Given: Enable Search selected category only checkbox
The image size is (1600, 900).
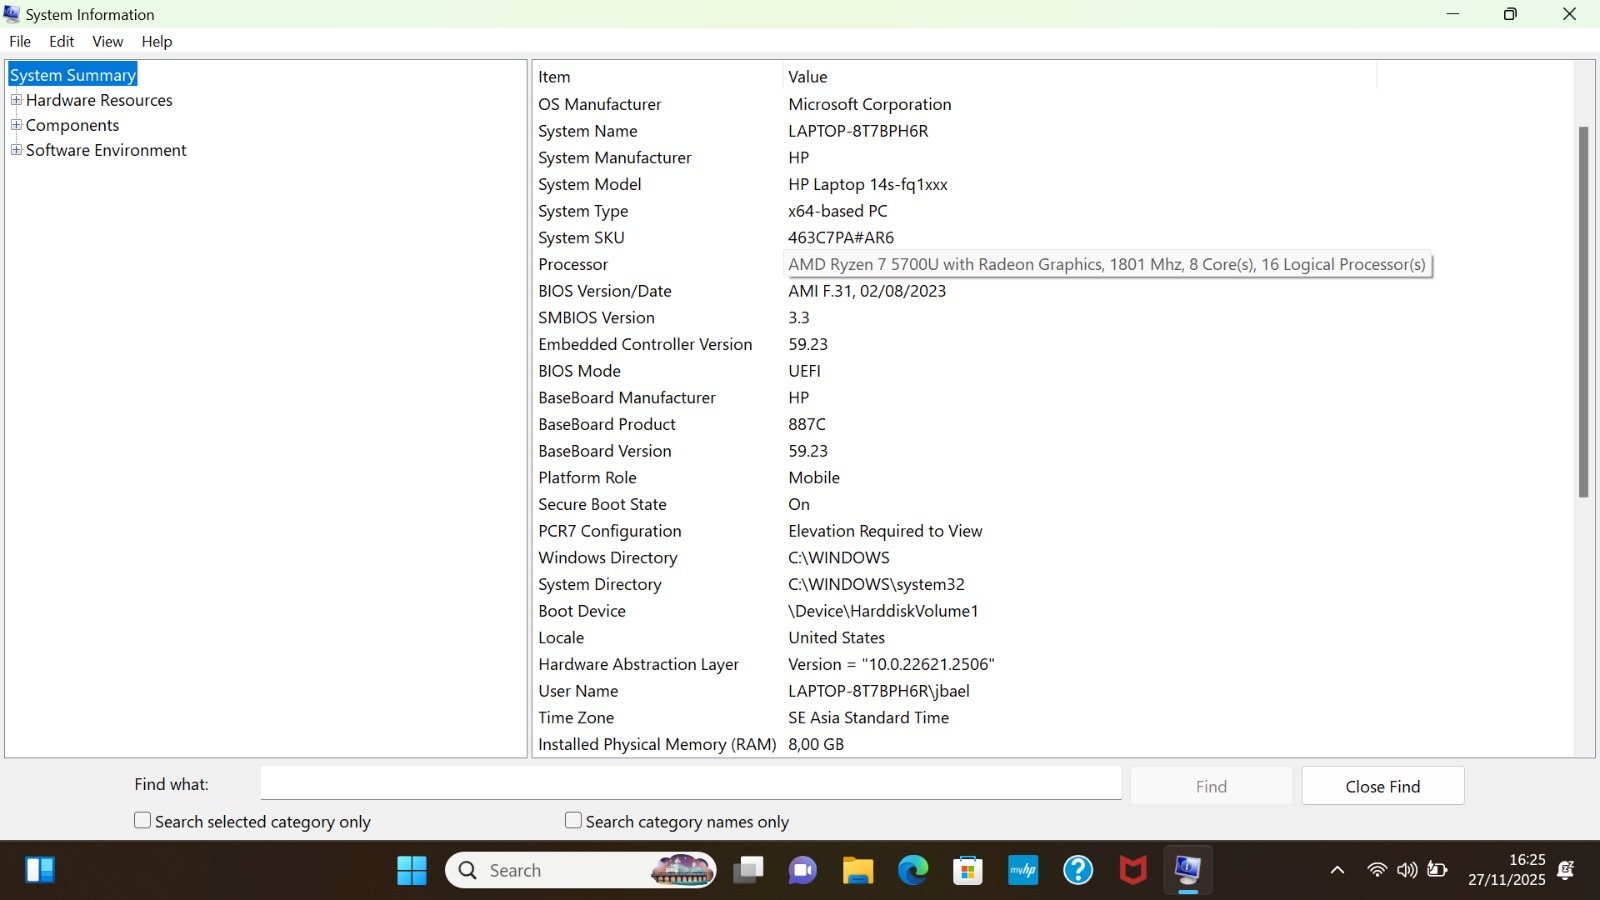Looking at the screenshot, I should 143,820.
